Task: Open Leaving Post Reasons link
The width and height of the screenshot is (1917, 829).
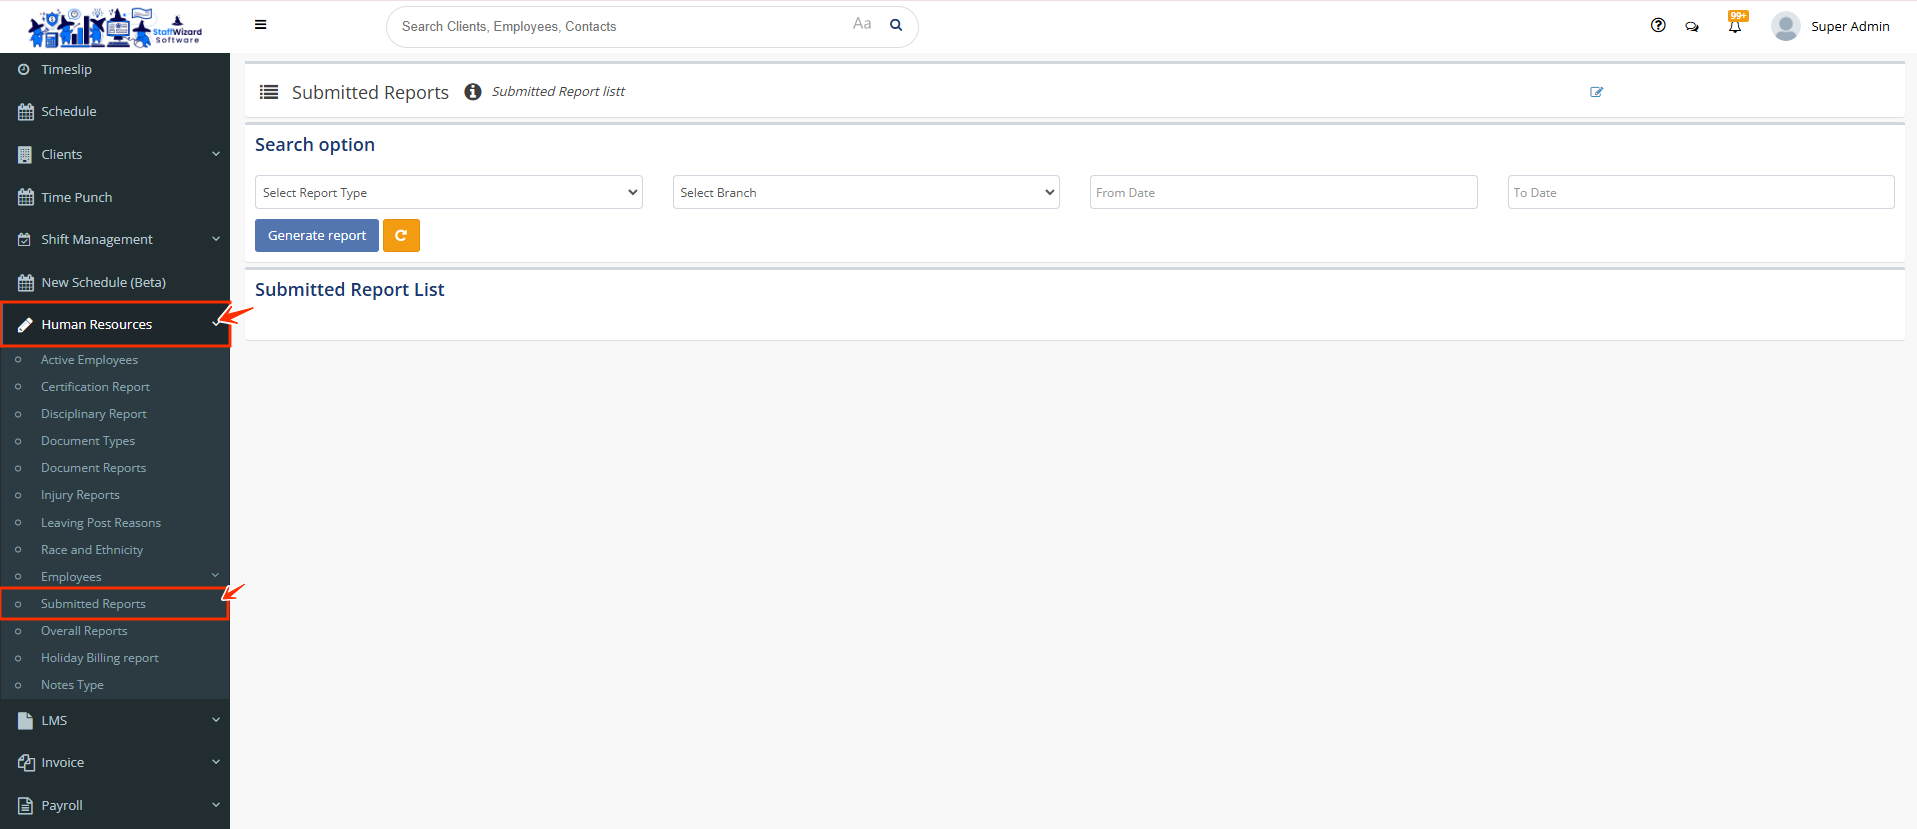Action: pos(100,523)
